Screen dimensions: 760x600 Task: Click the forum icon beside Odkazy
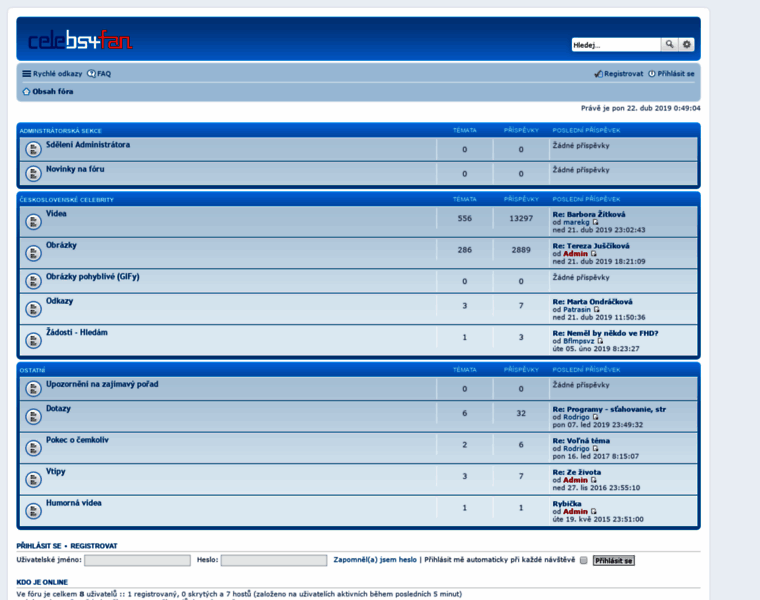coord(33,309)
